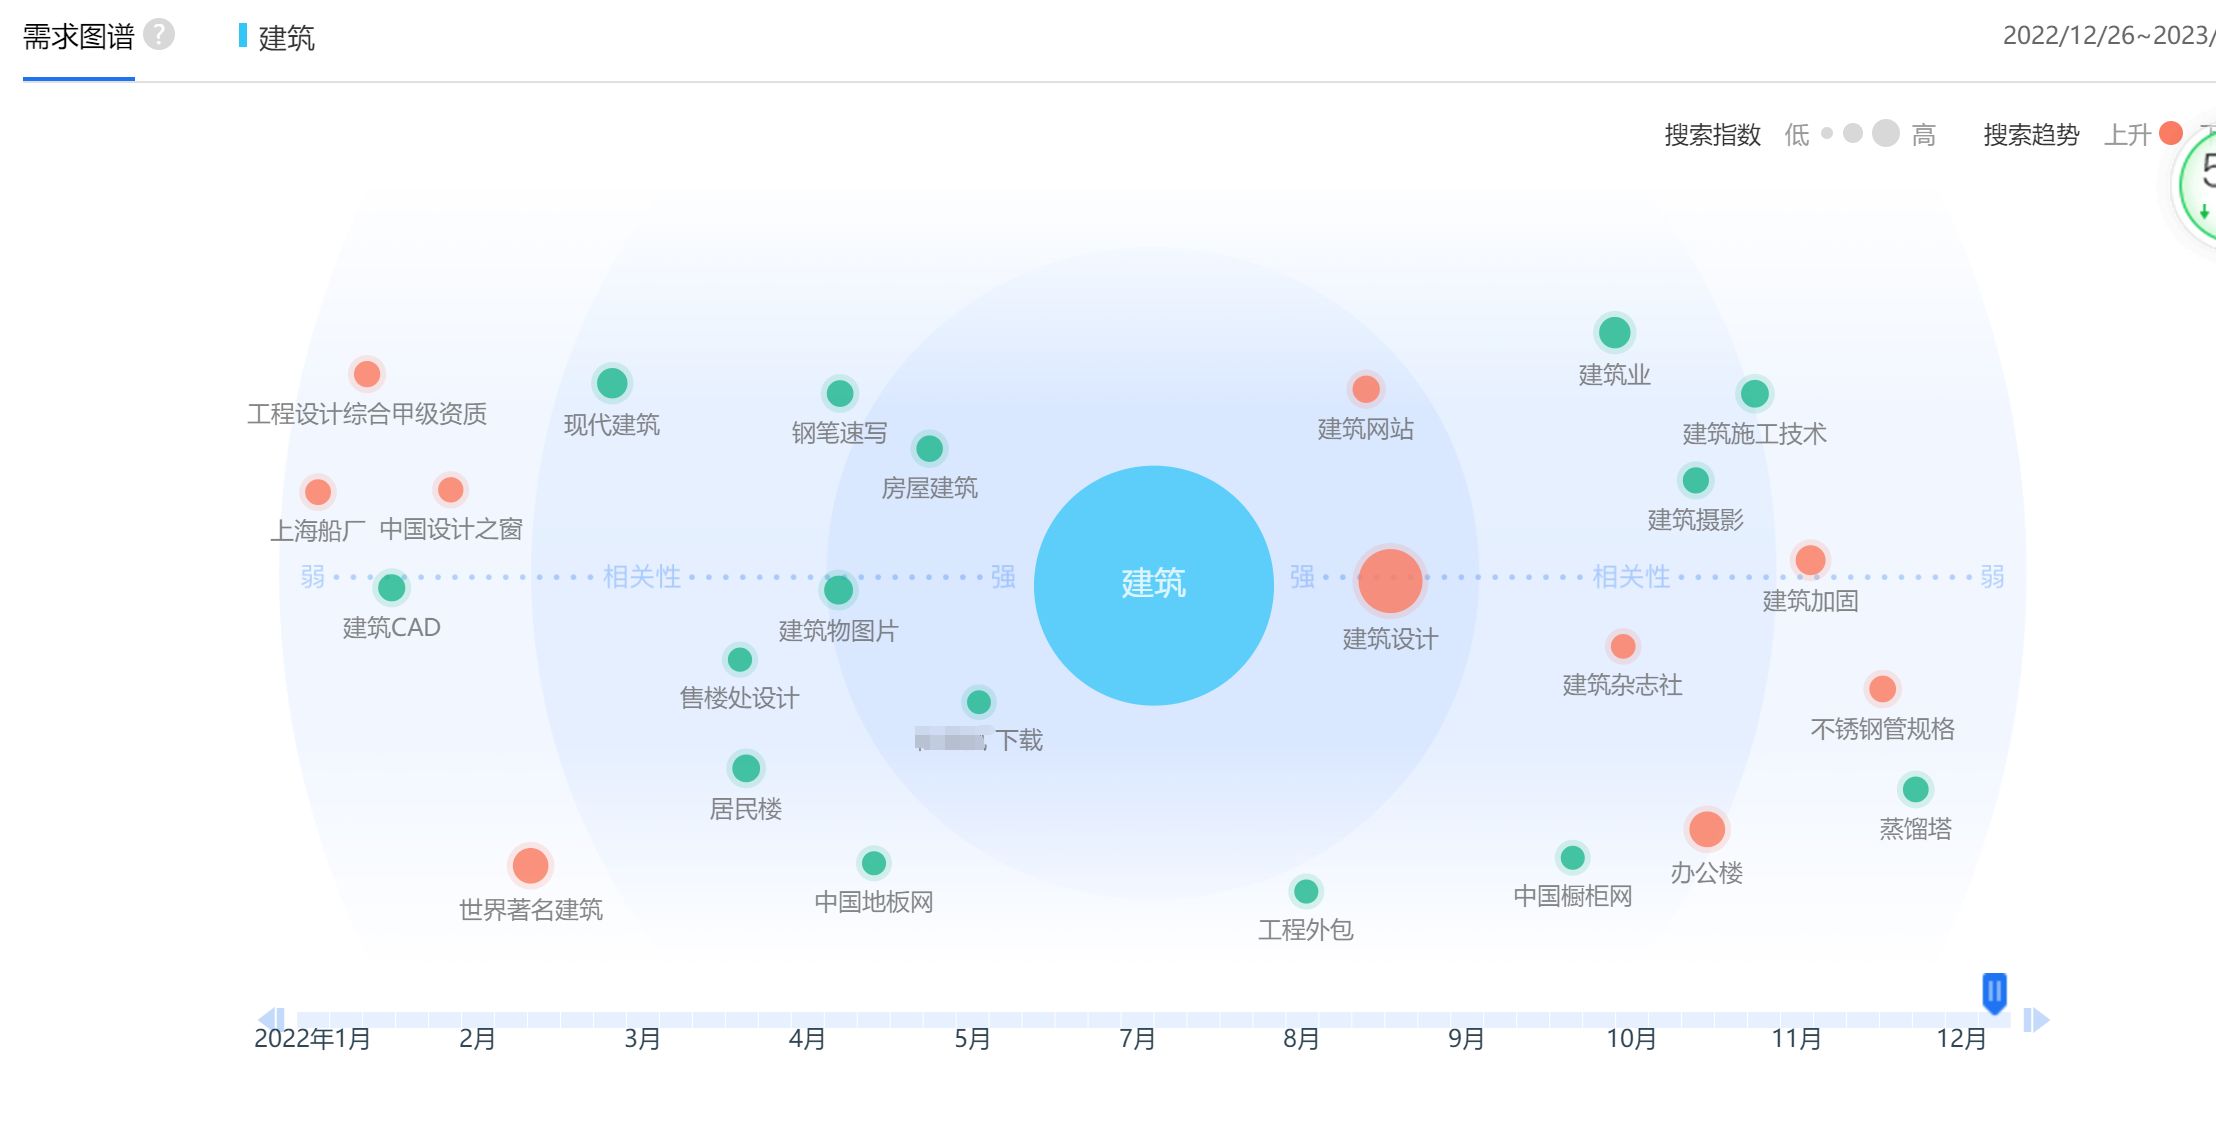Select the 需求图谱 tab
2216x1121 pixels.
click(x=78, y=38)
